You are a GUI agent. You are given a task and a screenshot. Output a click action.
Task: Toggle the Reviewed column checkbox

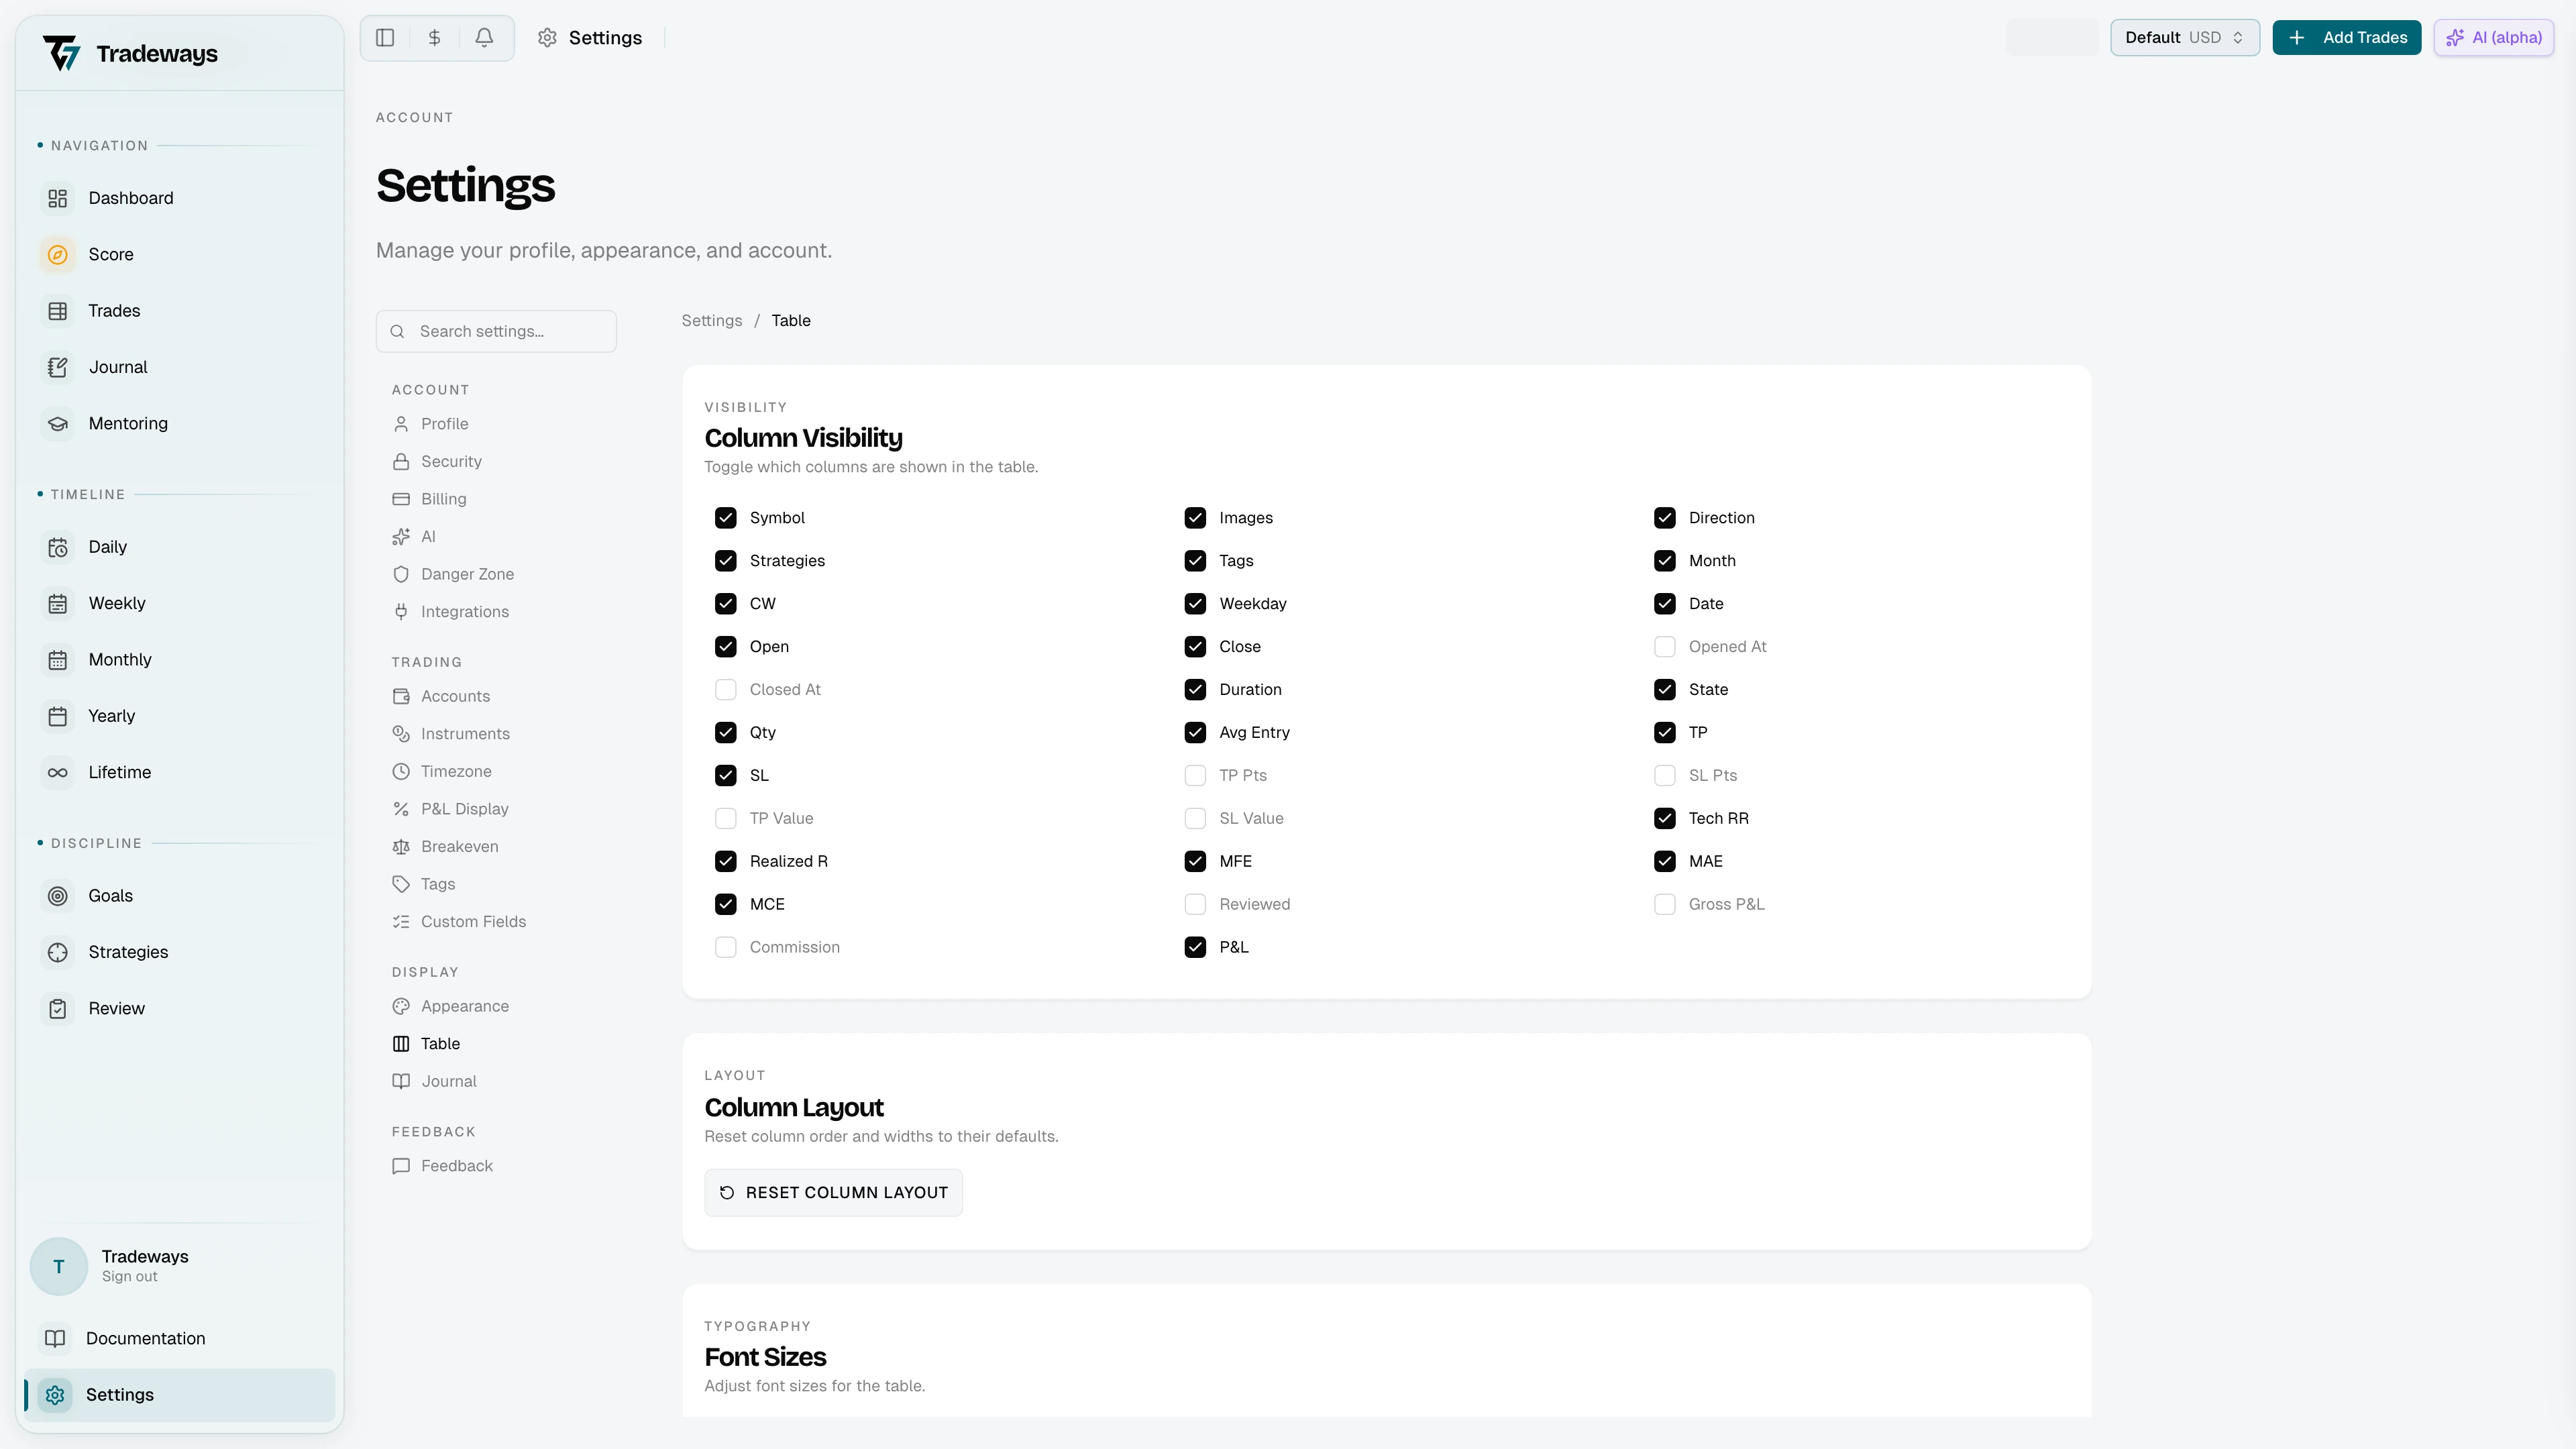click(1195, 905)
